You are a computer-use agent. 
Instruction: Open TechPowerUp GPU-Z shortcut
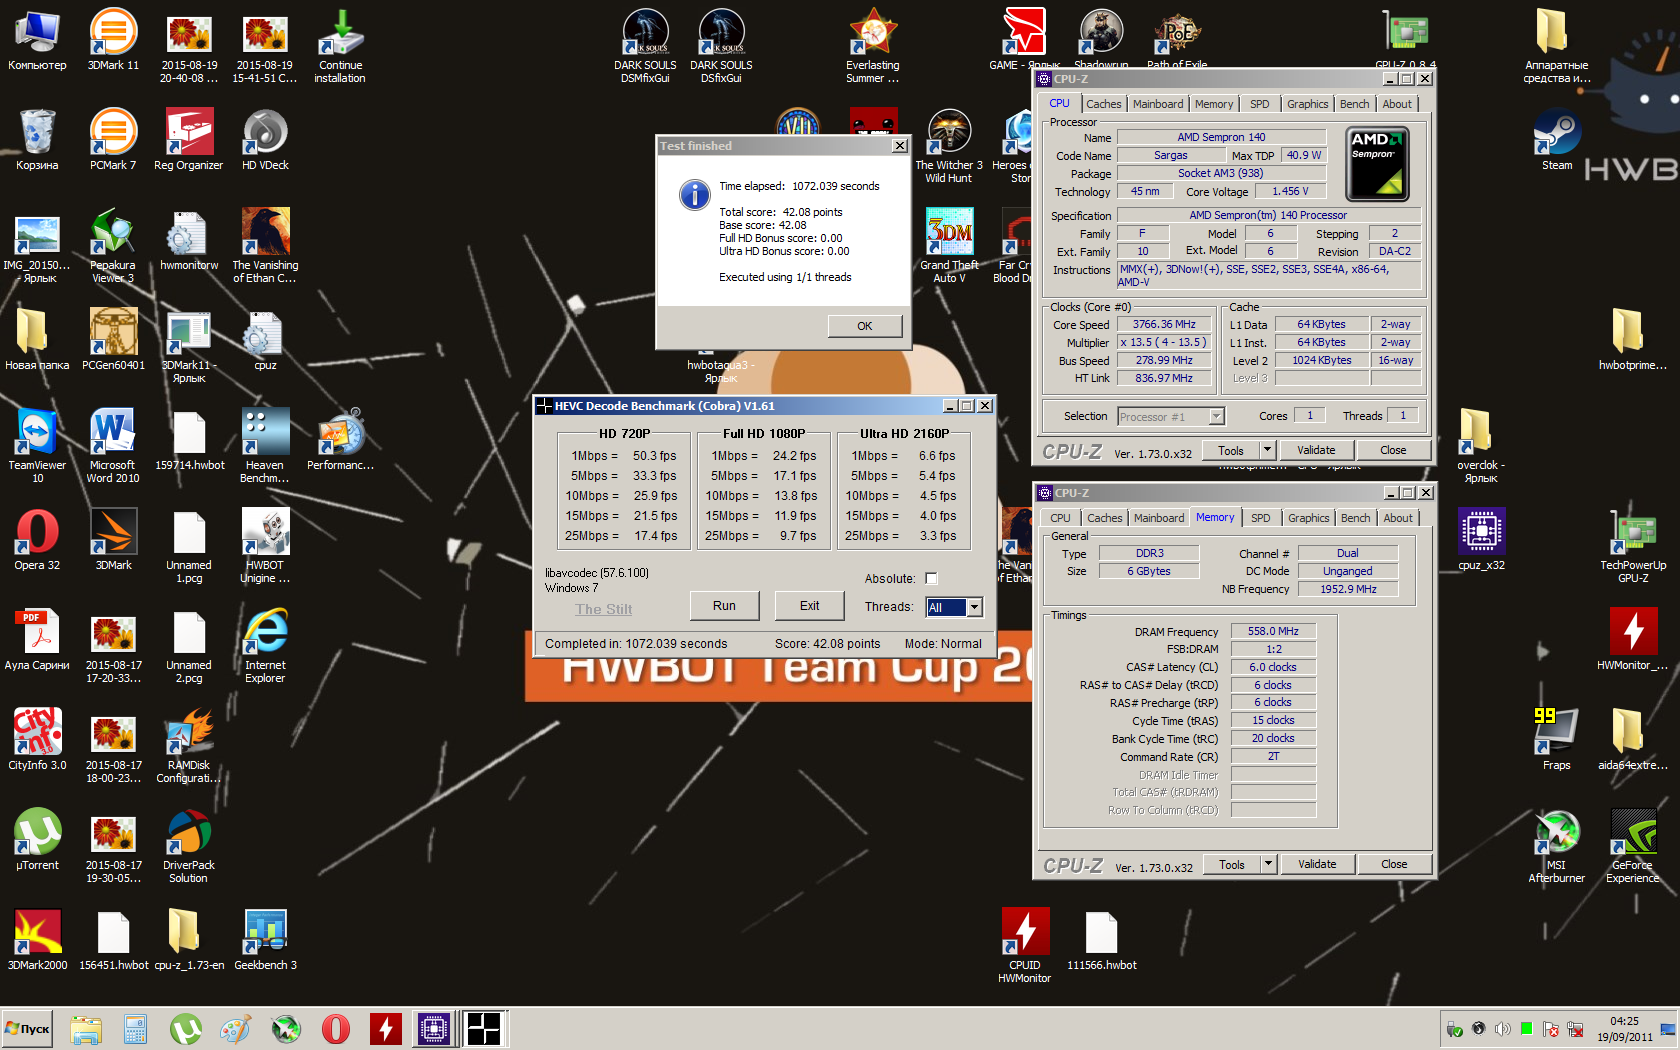[1633, 546]
